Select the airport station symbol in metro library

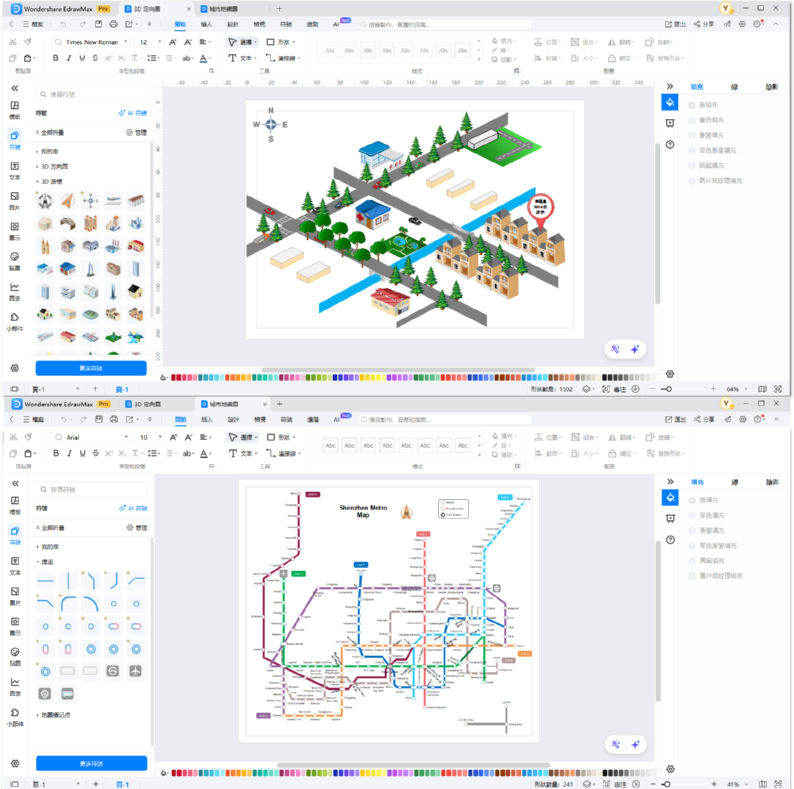[x=135, y=671]
